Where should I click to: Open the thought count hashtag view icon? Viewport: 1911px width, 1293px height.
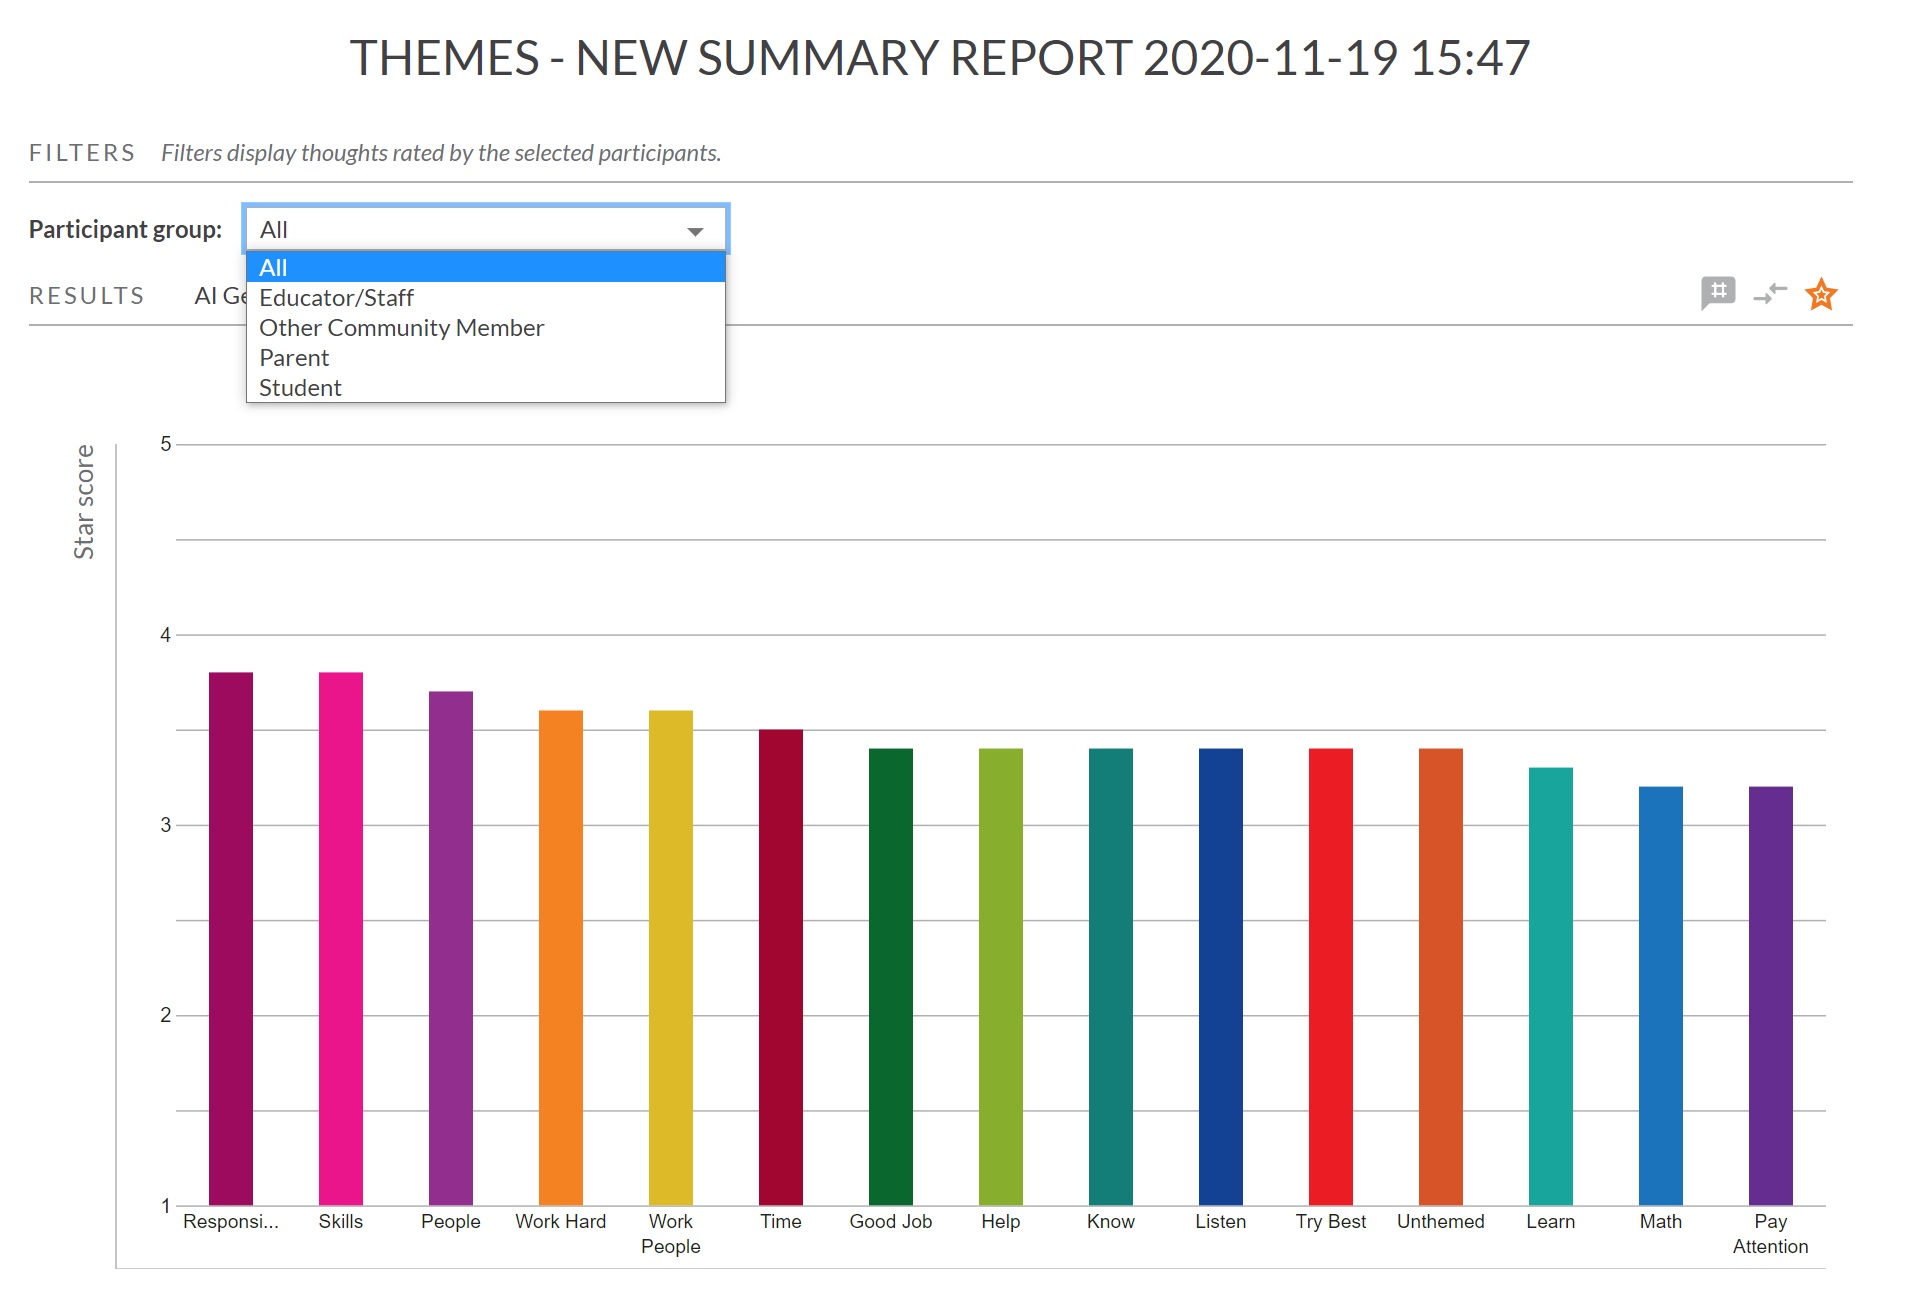pos(1718,293)
